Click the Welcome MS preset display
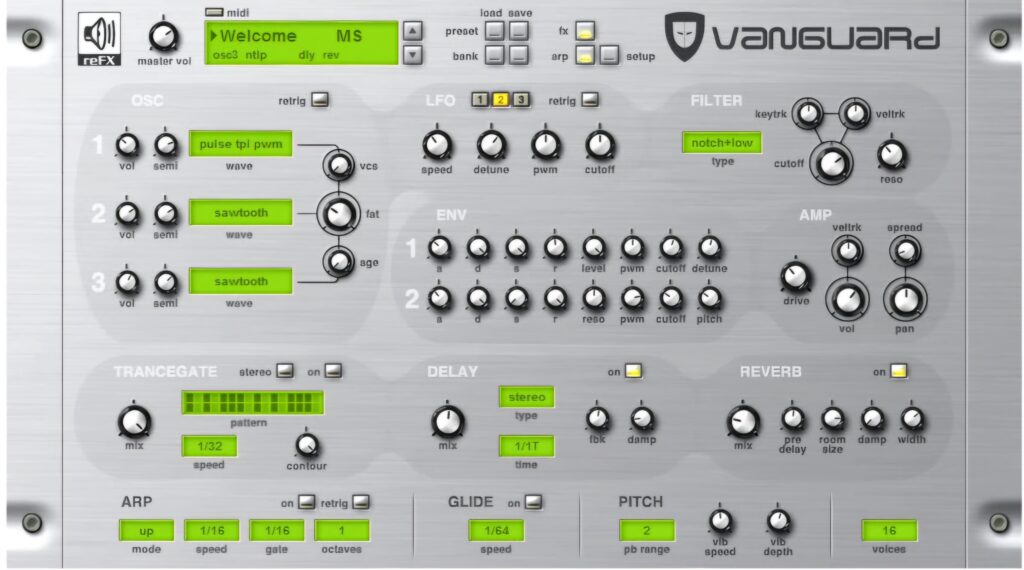This screenshot has height=570, width=1024. coord(301,43)
